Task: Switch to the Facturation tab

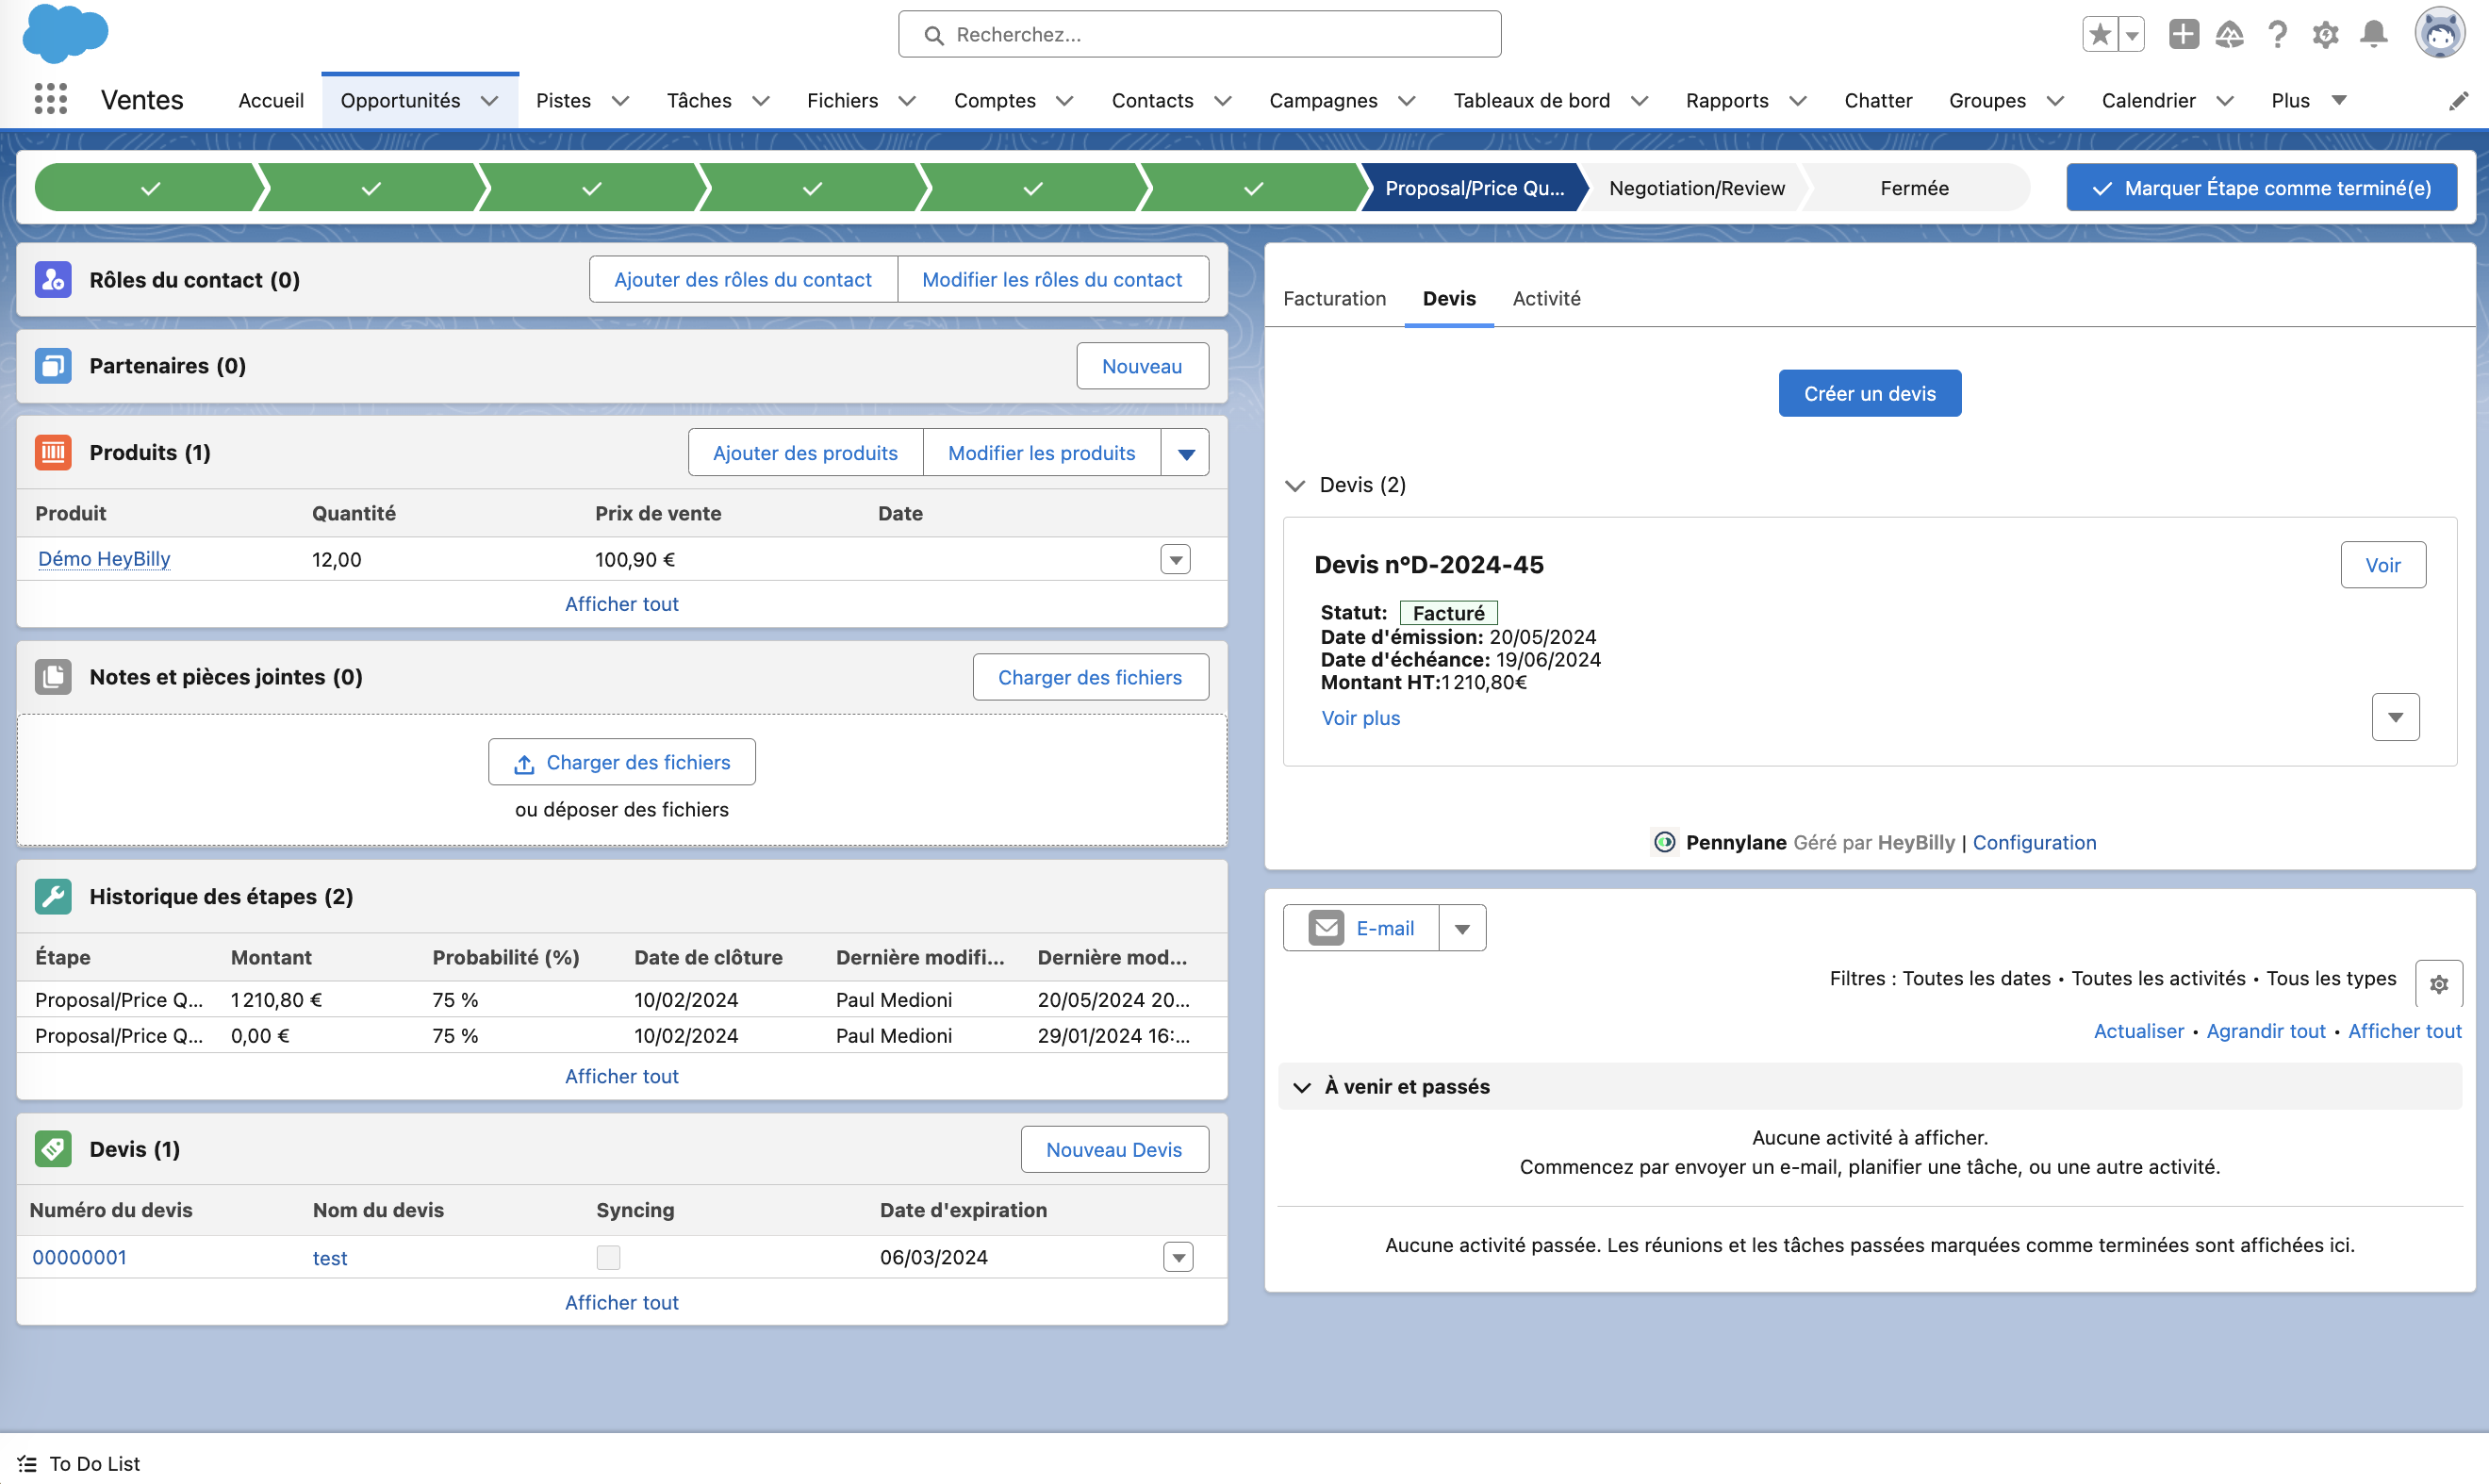Action: pyautogui.click(x=1334, y=298)
